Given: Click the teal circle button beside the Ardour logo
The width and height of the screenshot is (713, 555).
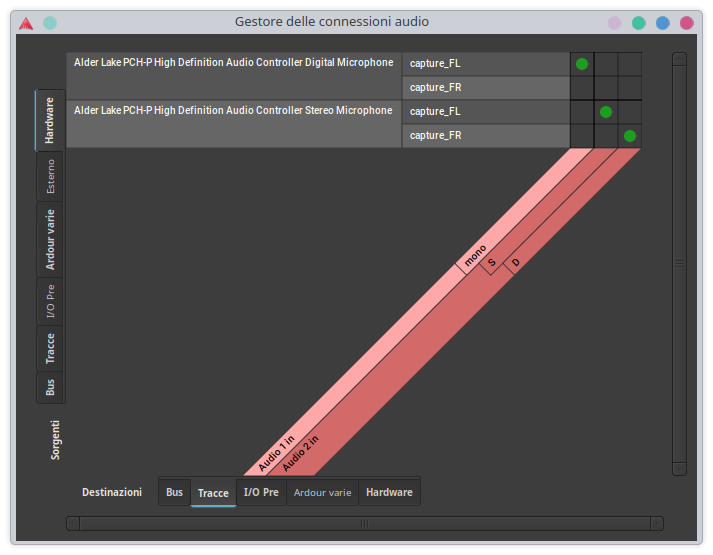Looking at the screenshot, I should point(50,22).
